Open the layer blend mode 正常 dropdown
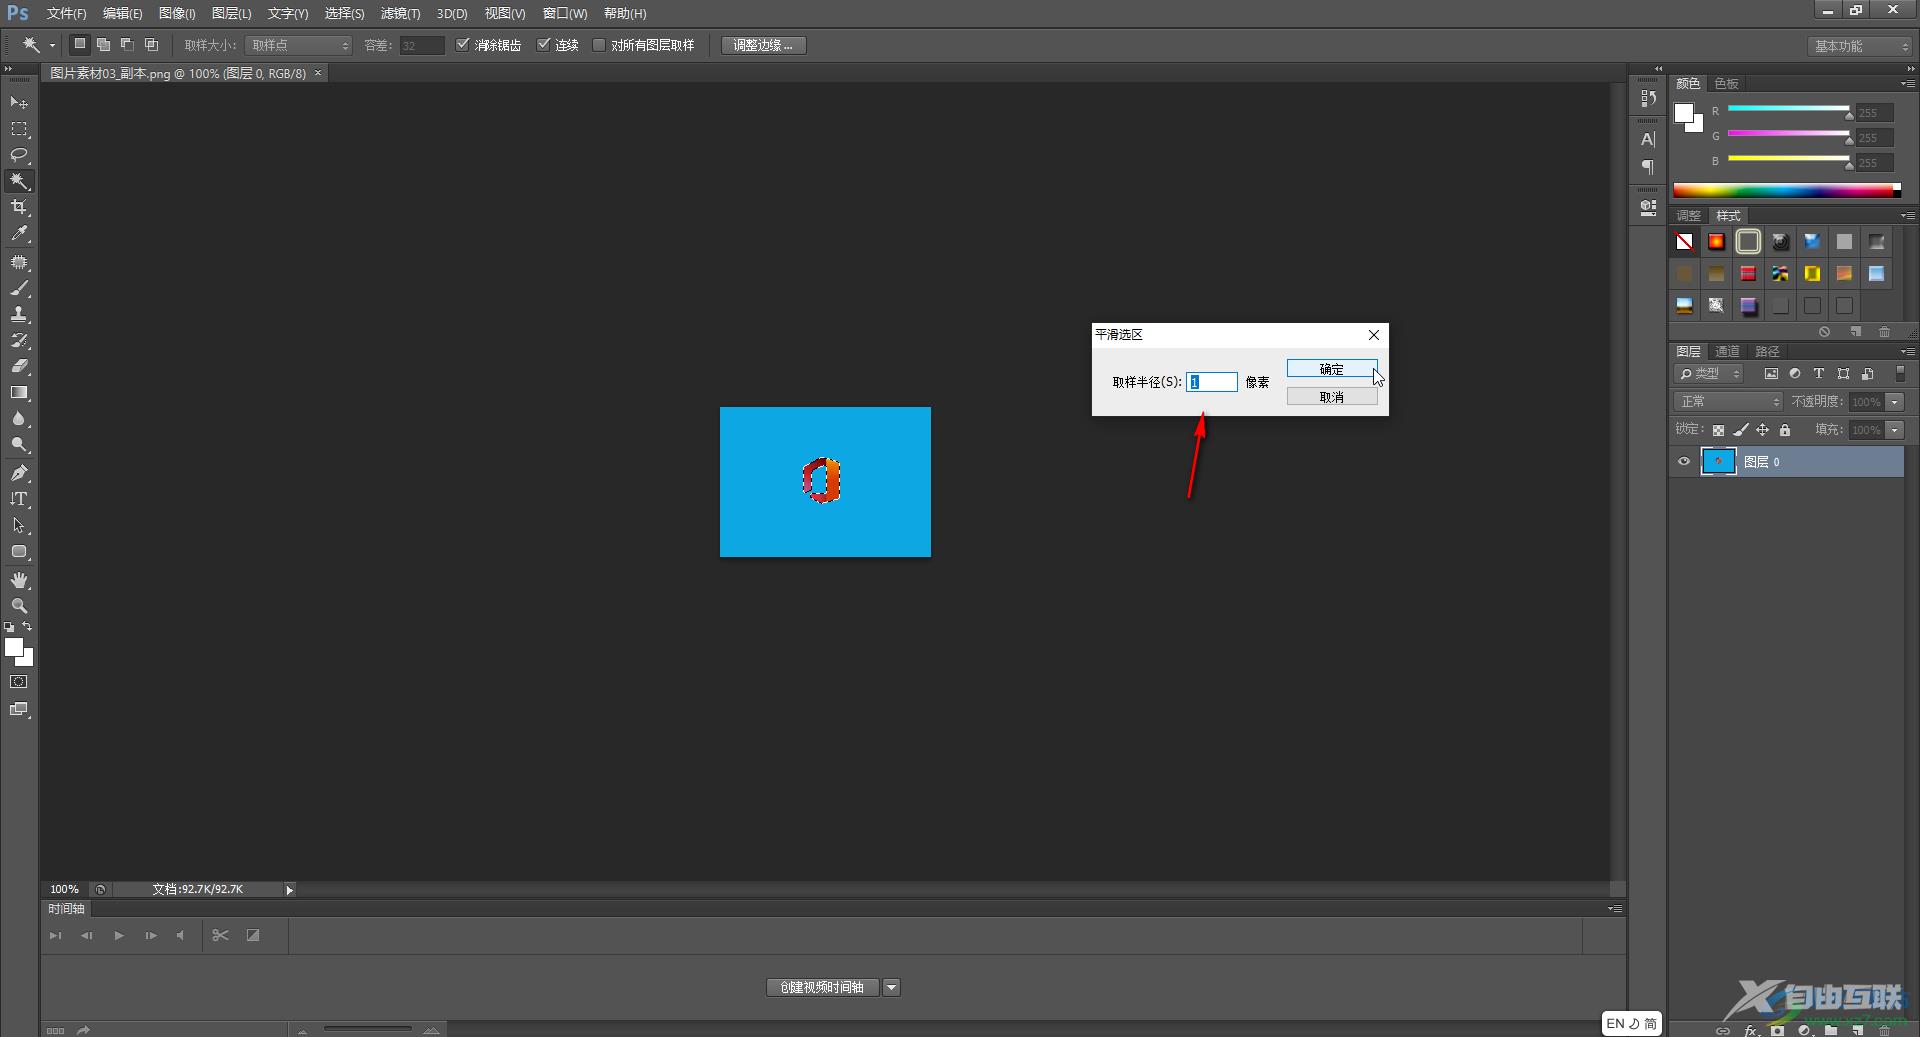This screenshot has width=1920, height=1037. tap(1728, 401)
